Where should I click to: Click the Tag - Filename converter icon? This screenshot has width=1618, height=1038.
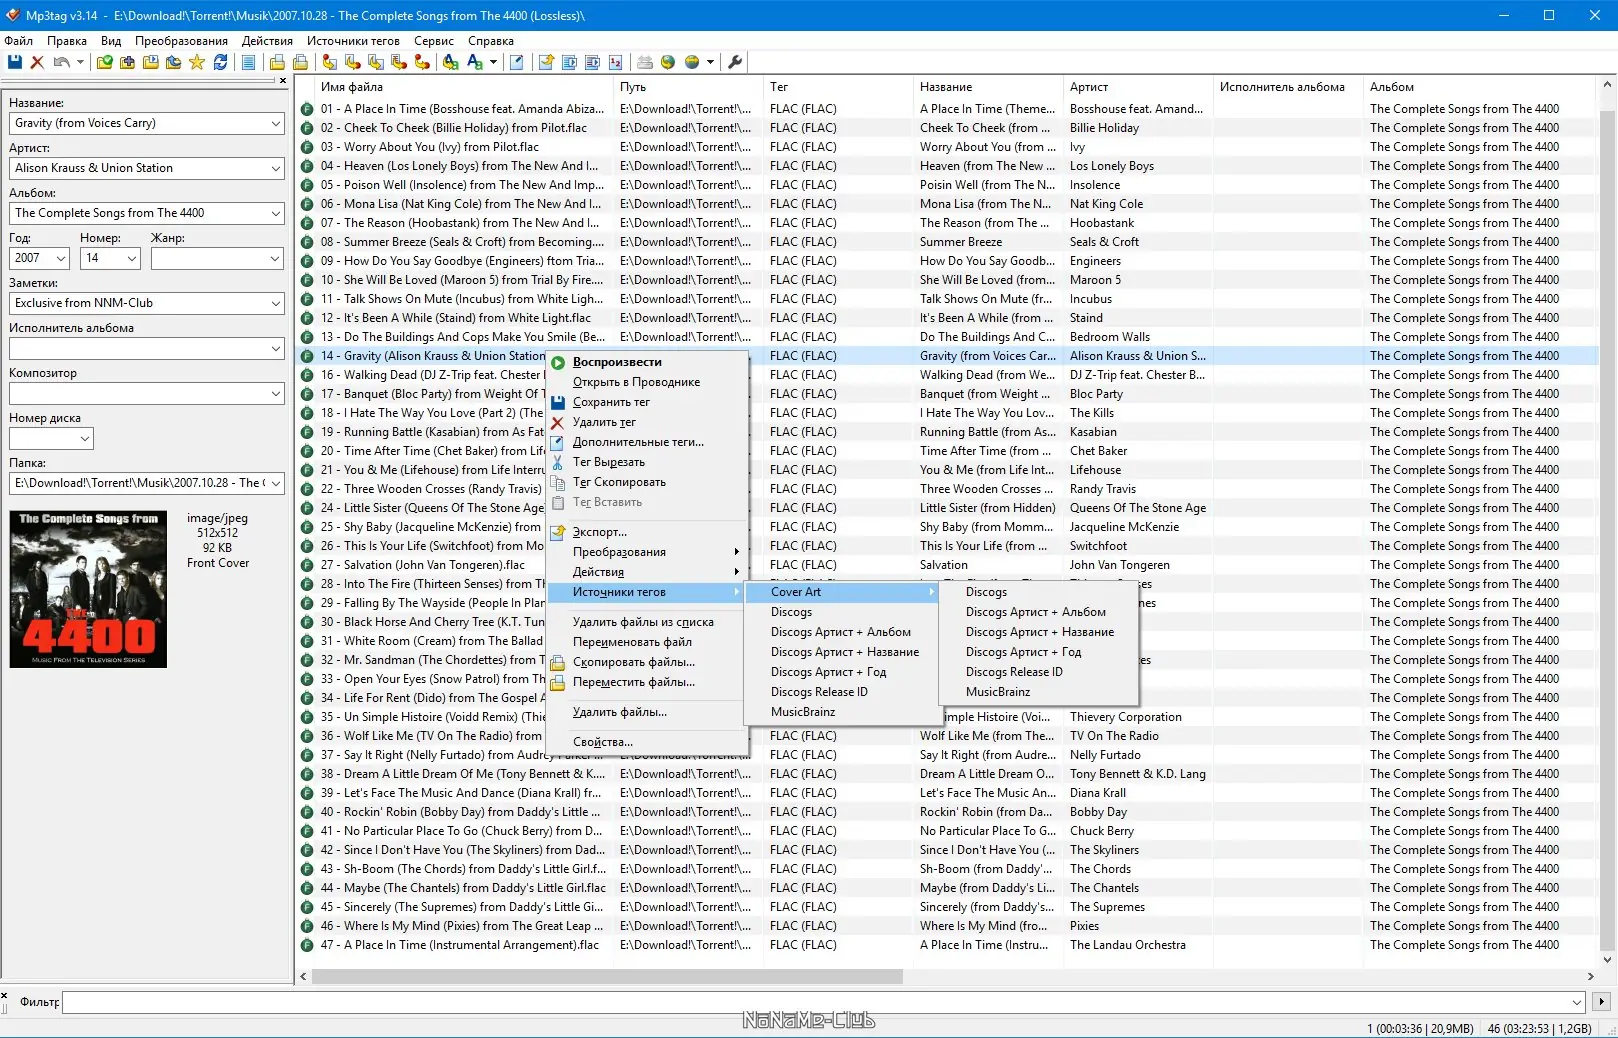(x=330, y=62)
